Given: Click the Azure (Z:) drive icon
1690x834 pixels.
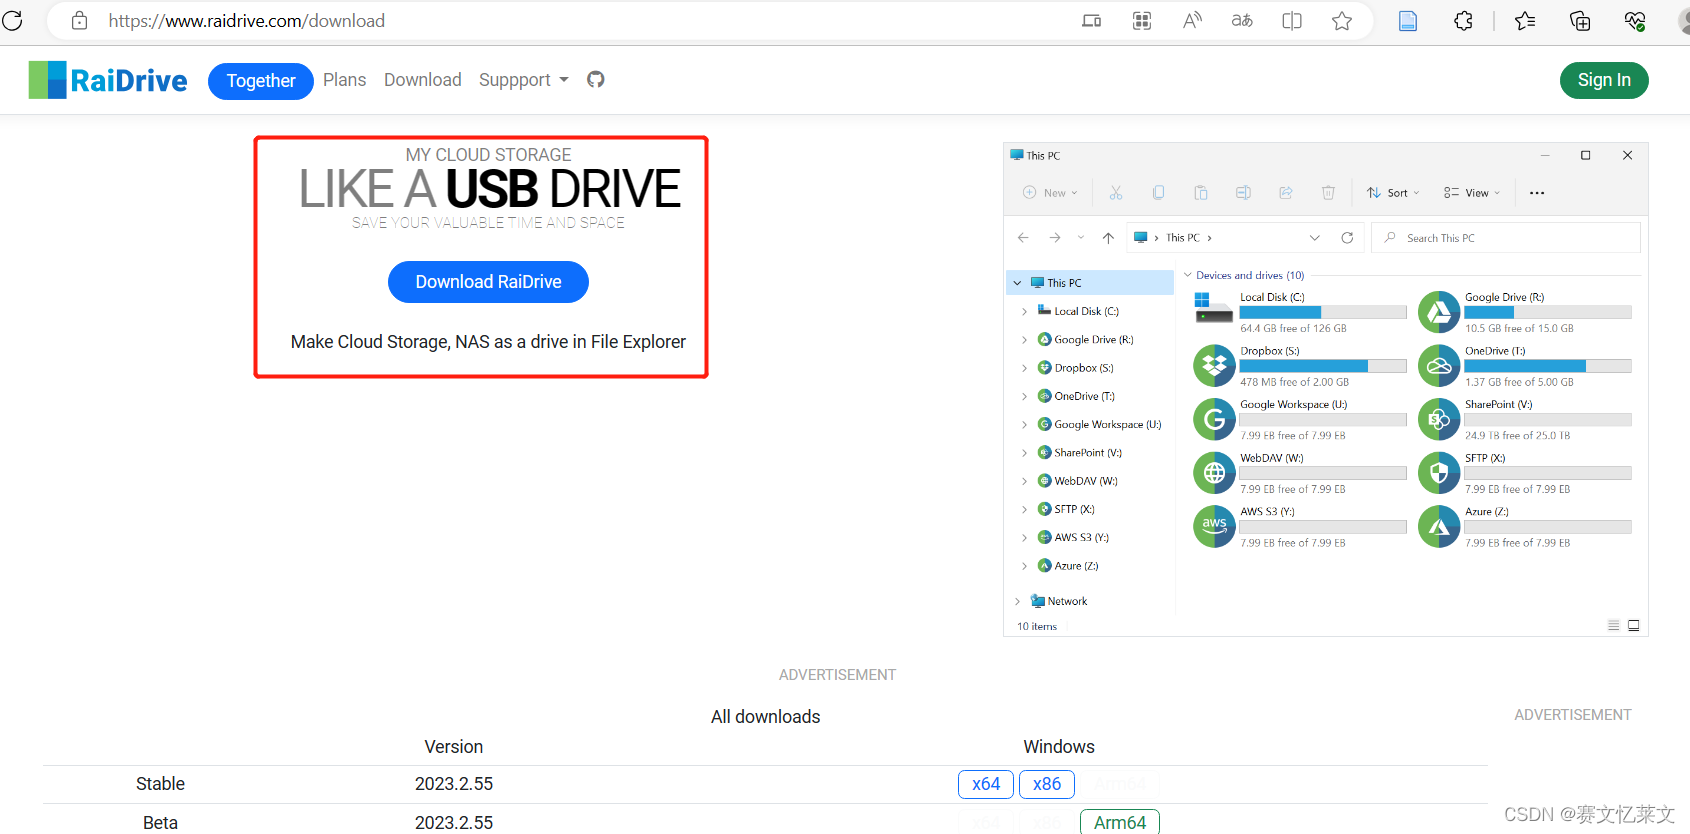Looking at the screenshot, I should pos(1439,526).
